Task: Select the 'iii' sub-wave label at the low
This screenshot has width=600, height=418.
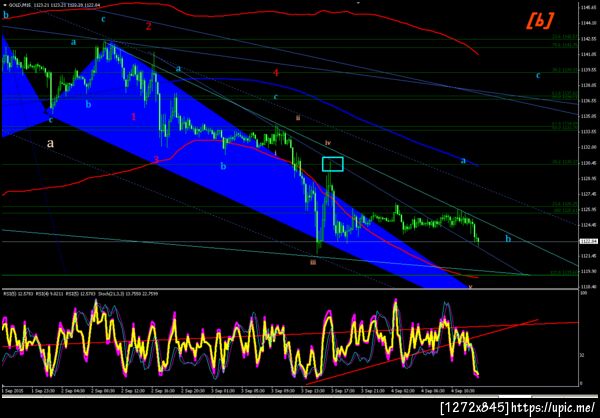Action: click(313, 262)
